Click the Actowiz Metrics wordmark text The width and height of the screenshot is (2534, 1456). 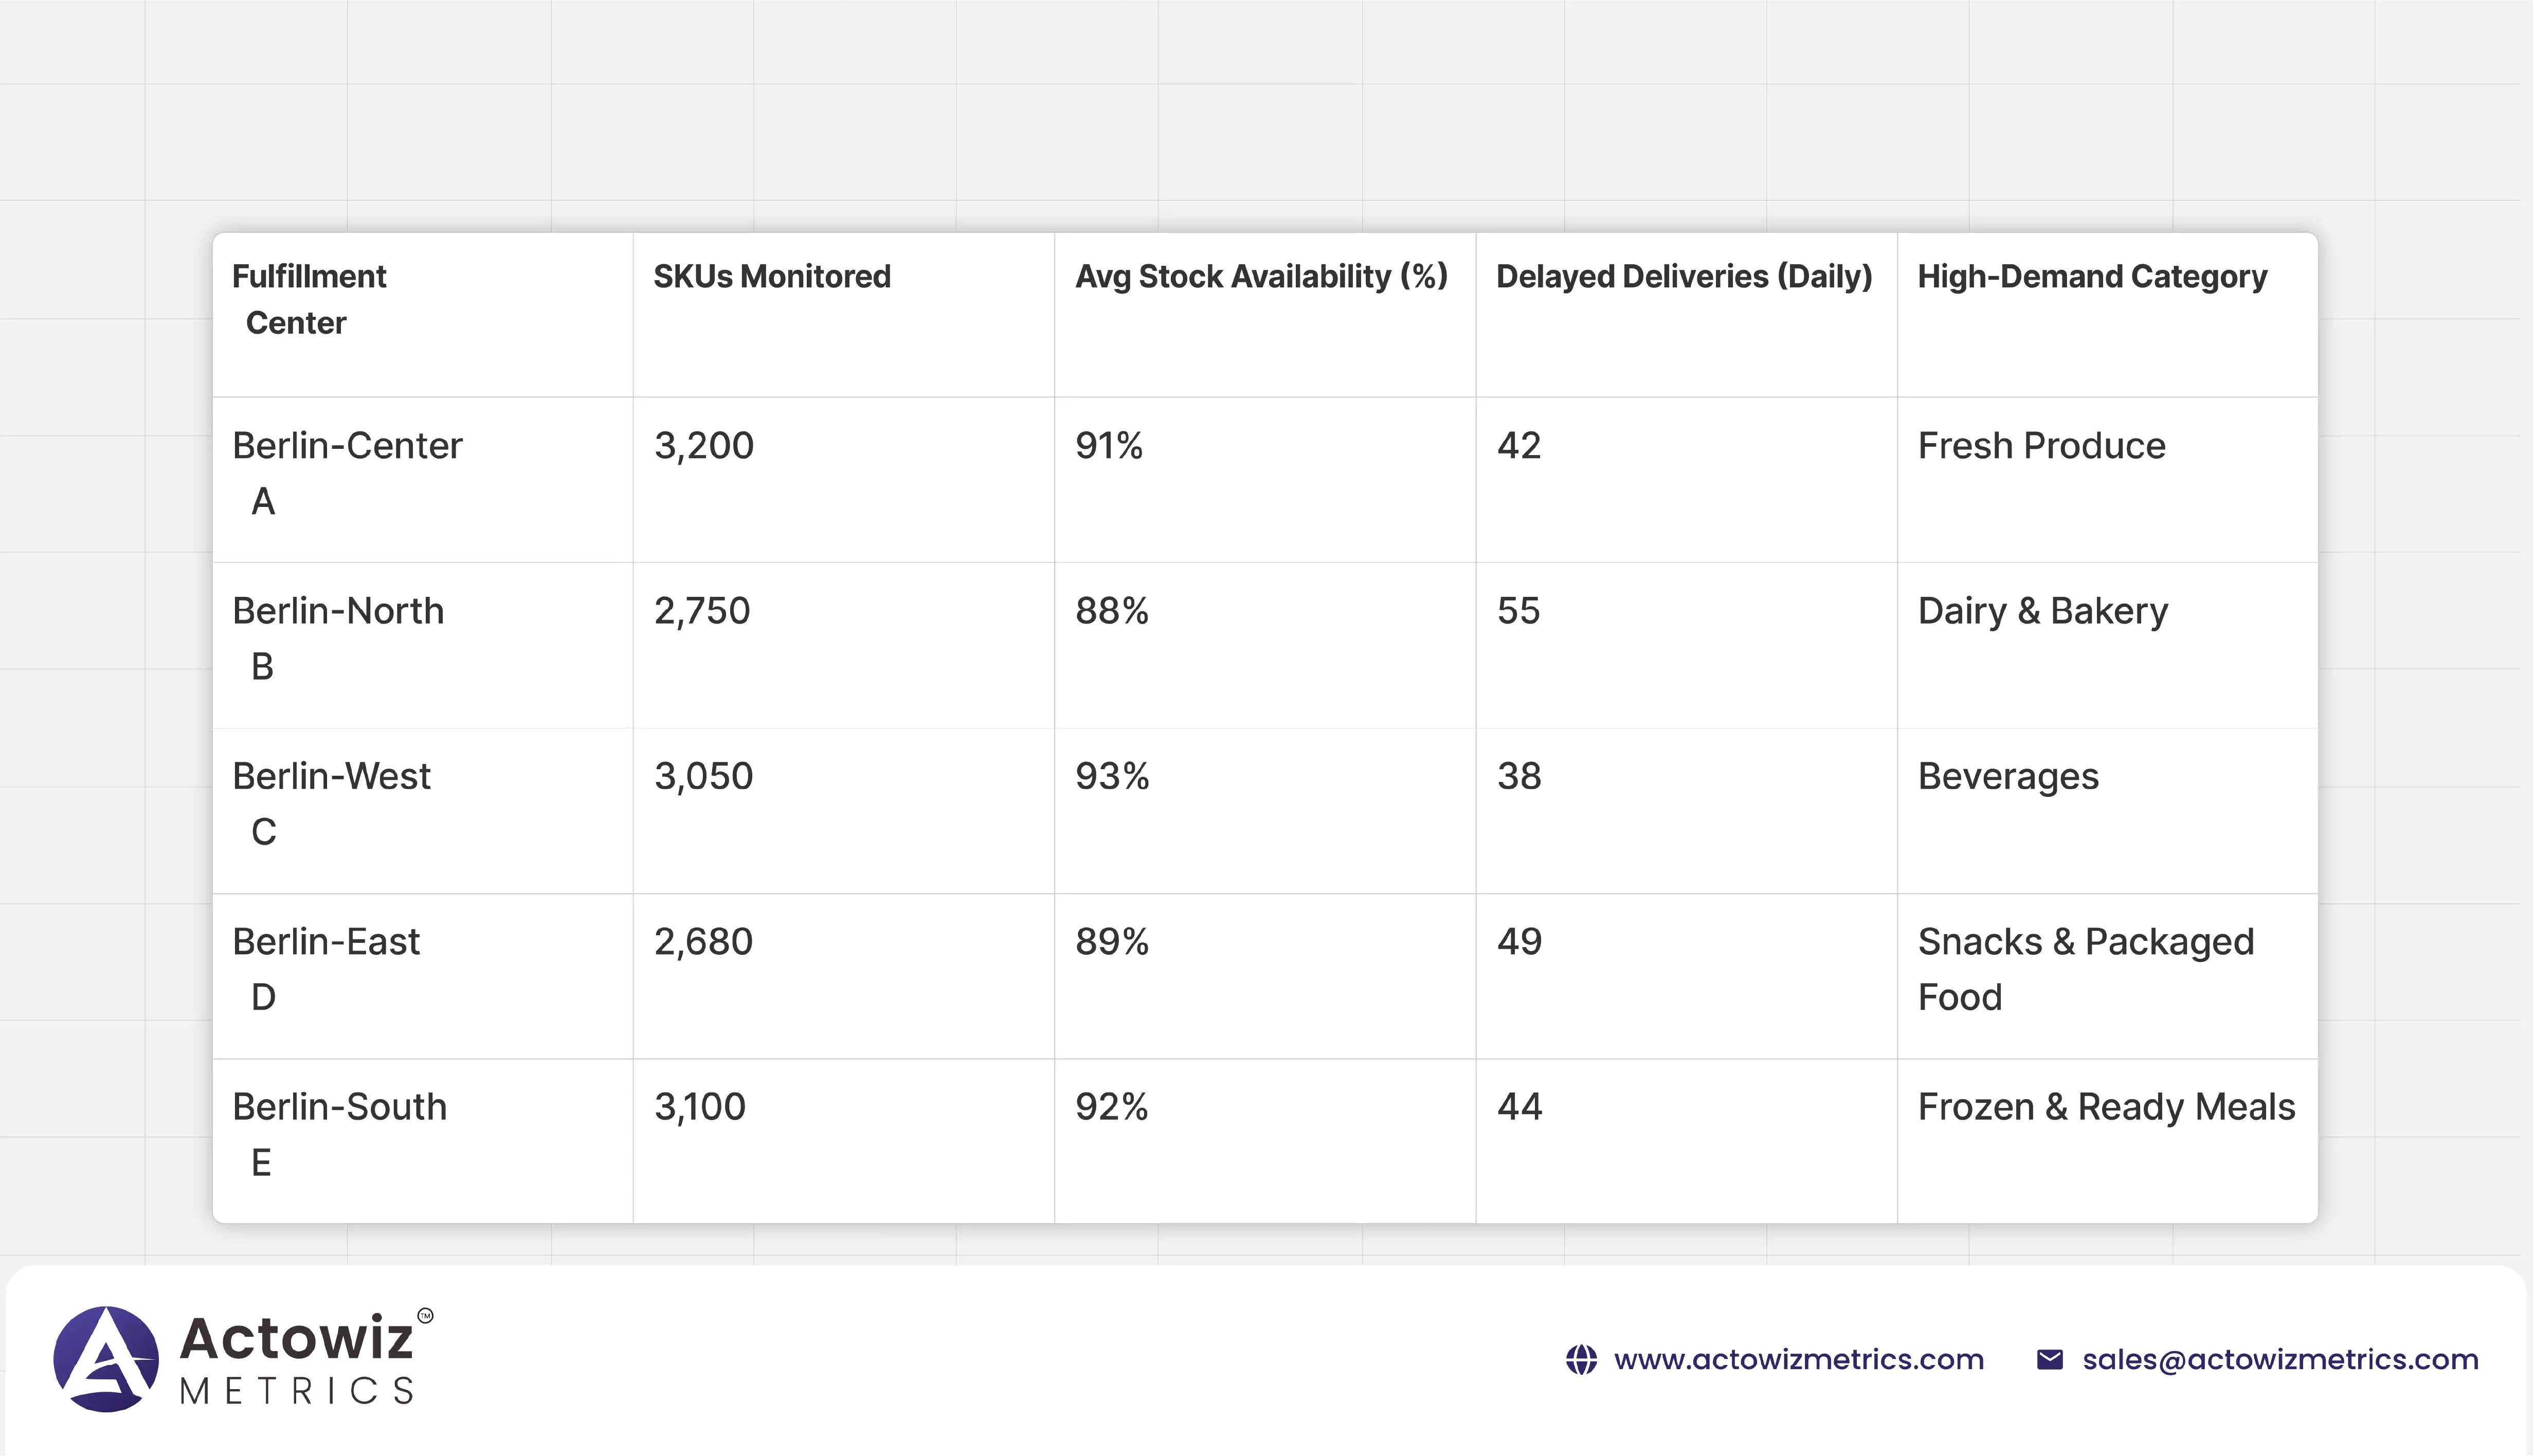296,1359
